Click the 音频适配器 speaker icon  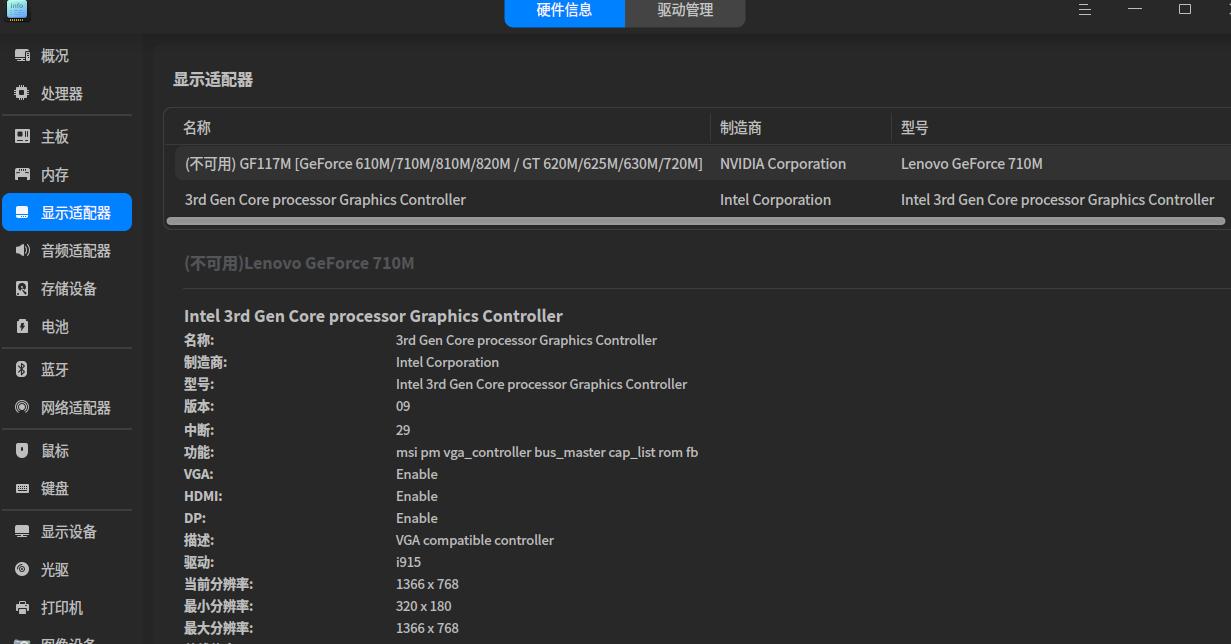tap(22, 250)
